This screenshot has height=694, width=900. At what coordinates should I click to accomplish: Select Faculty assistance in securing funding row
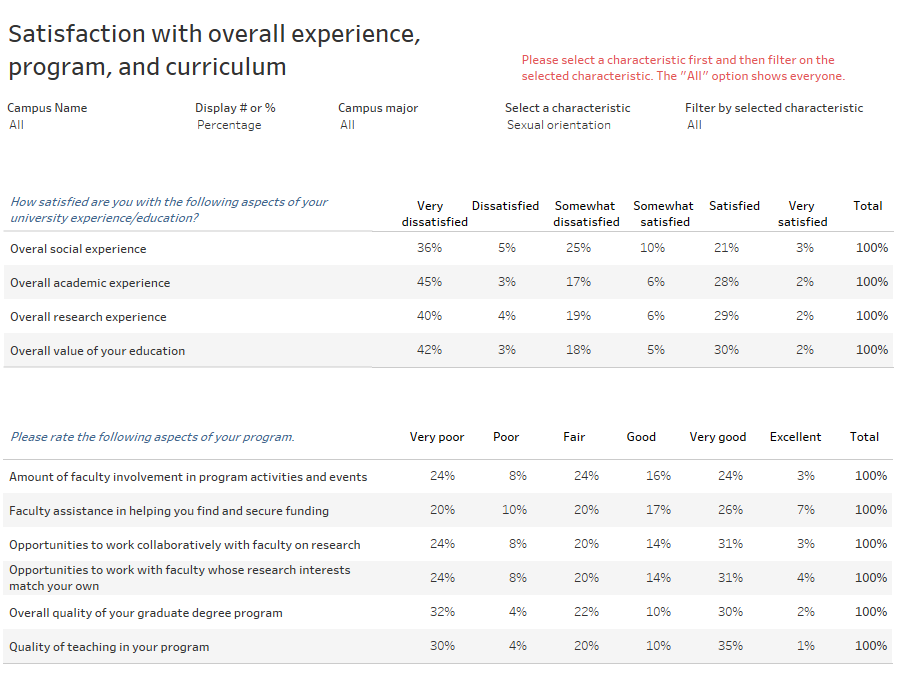(168, 511)
